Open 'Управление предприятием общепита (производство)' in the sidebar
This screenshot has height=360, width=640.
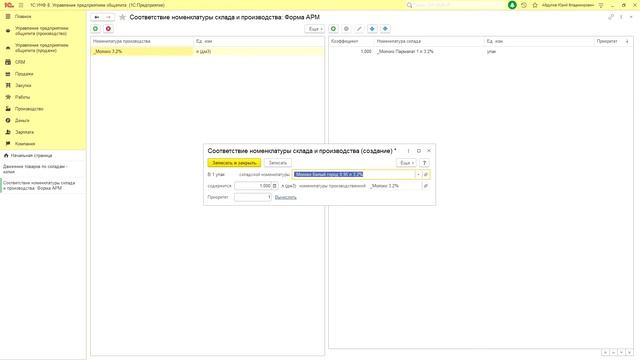[41, 31]
